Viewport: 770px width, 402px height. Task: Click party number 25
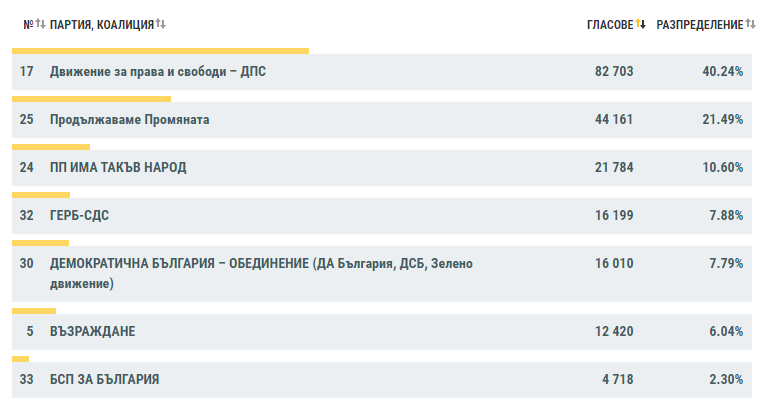[x=27, y=120]
